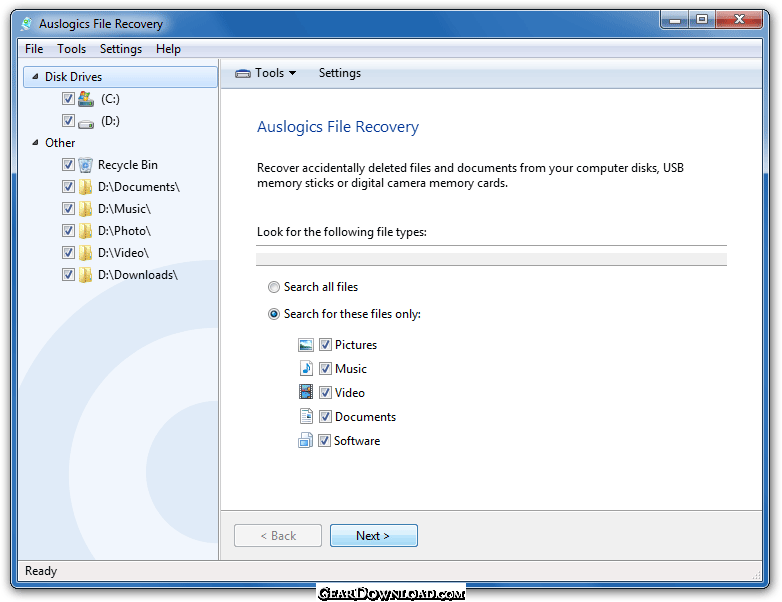Select the (C:) drive label

[110, 99]
